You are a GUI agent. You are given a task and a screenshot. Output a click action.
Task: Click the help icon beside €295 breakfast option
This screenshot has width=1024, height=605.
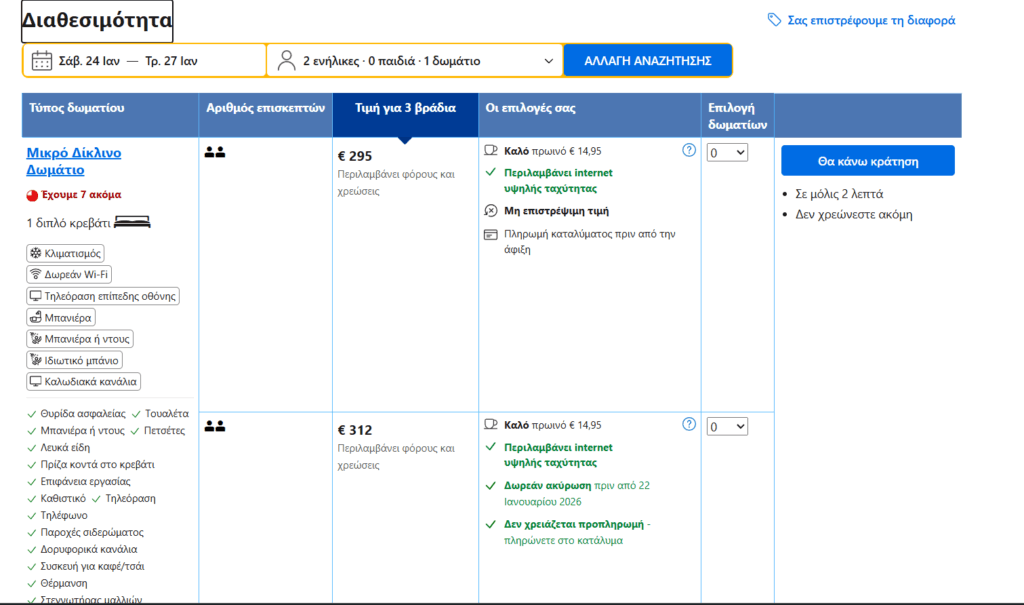689,150
